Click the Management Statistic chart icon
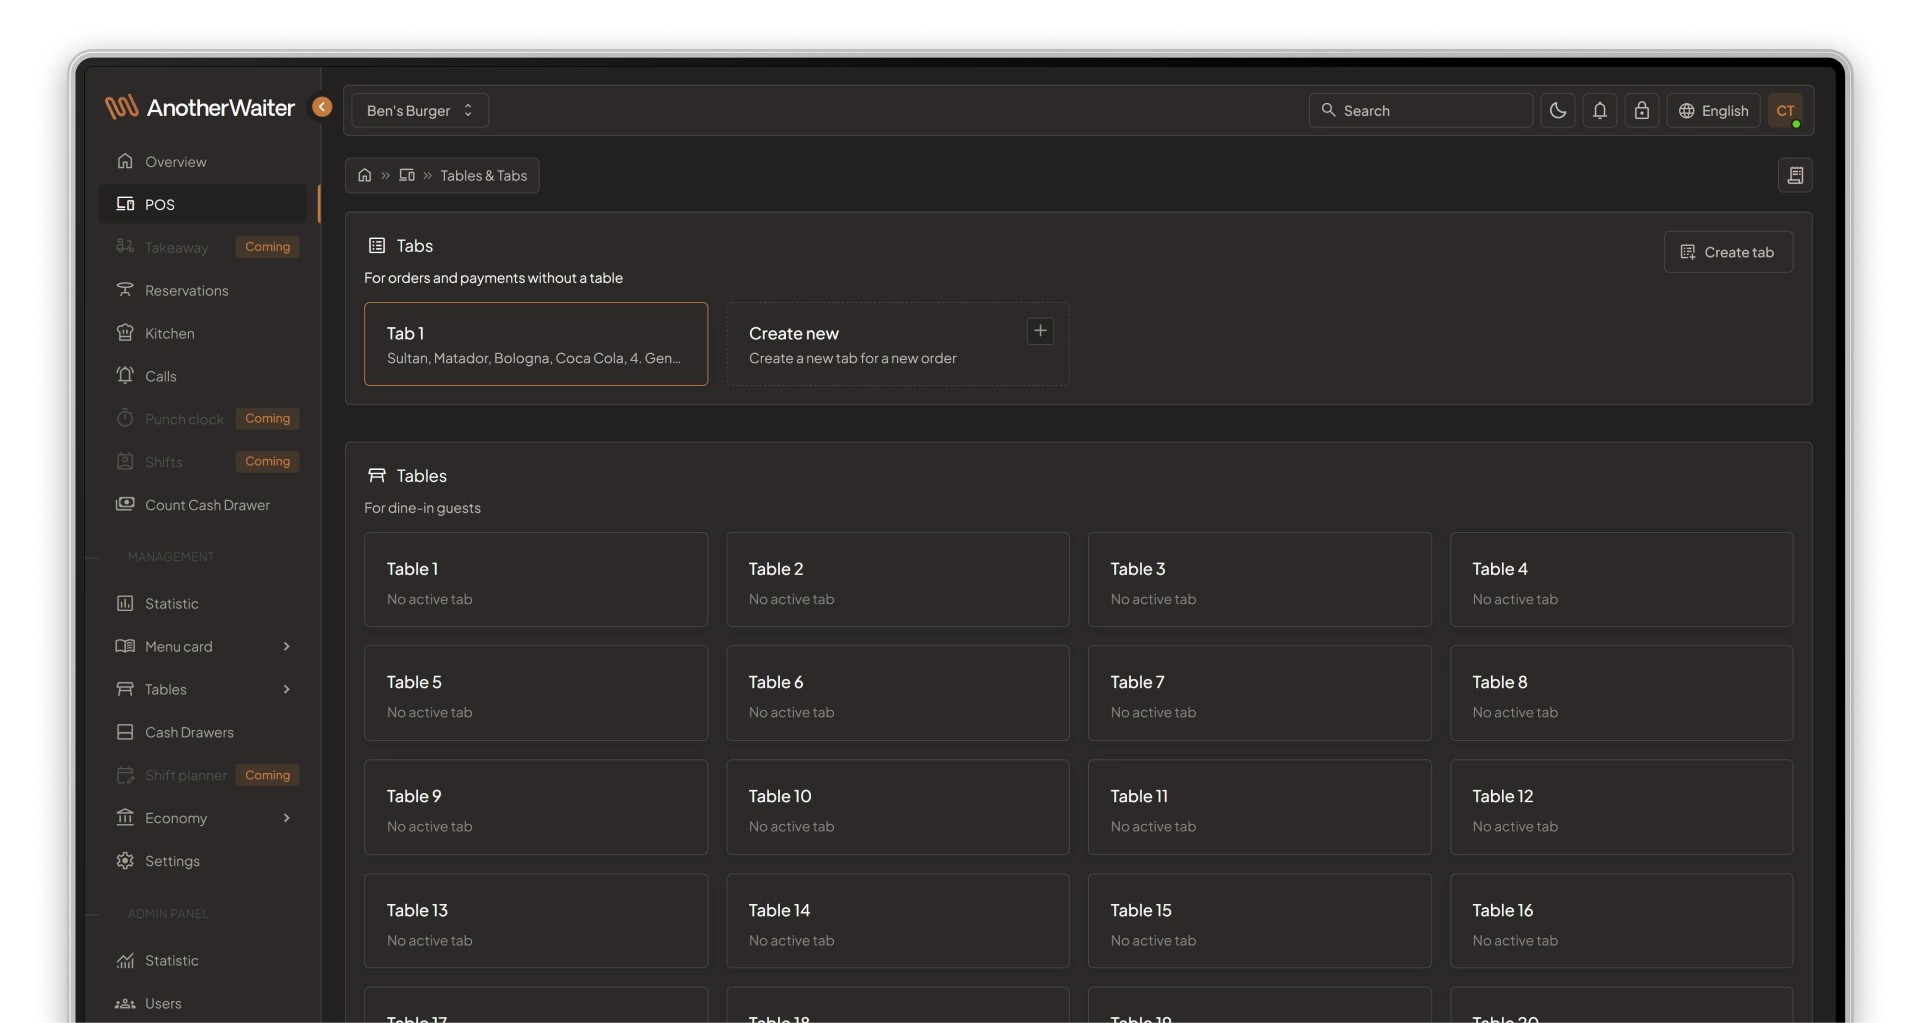The width and height of the screenshot is (1920, 1023). 125,603
